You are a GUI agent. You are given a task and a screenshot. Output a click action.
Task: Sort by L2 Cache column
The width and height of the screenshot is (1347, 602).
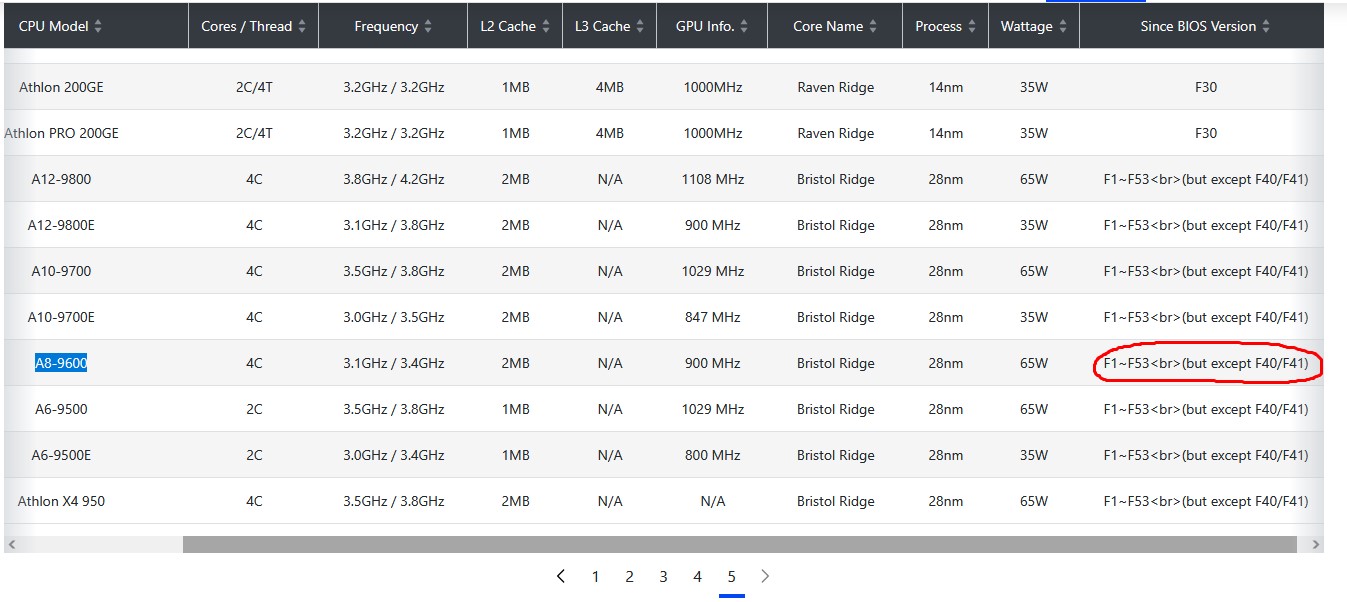[x=546, y=27]
